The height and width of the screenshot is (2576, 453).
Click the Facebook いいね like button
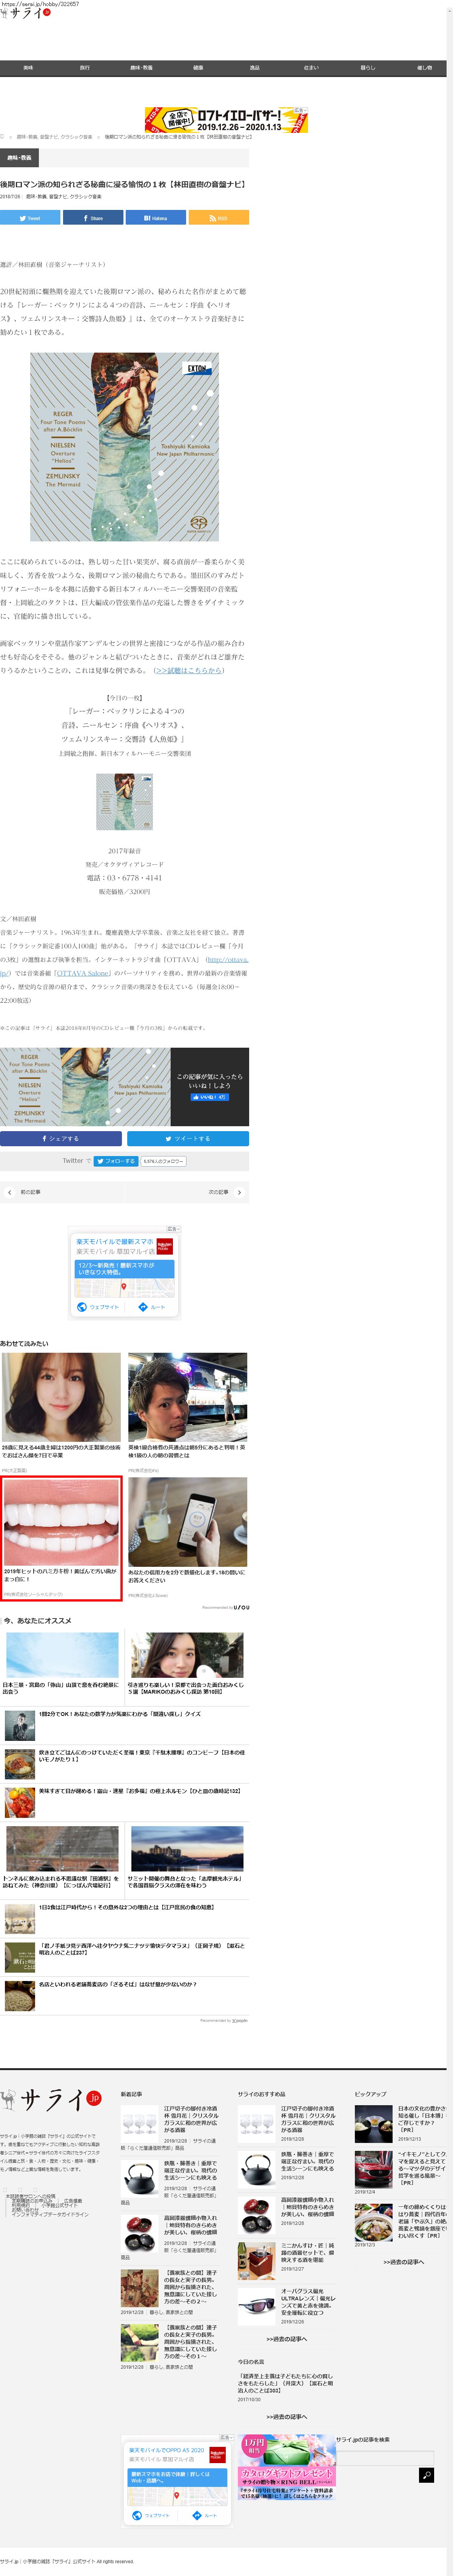click(209, 1097)
